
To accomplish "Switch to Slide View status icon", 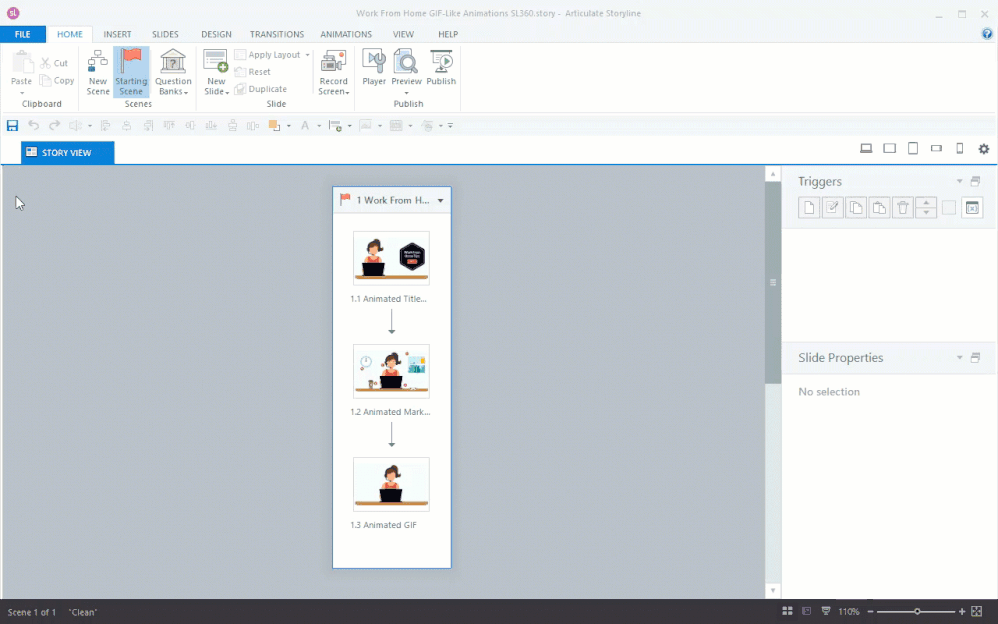I will pyautogui.click(x=806, y=611).
